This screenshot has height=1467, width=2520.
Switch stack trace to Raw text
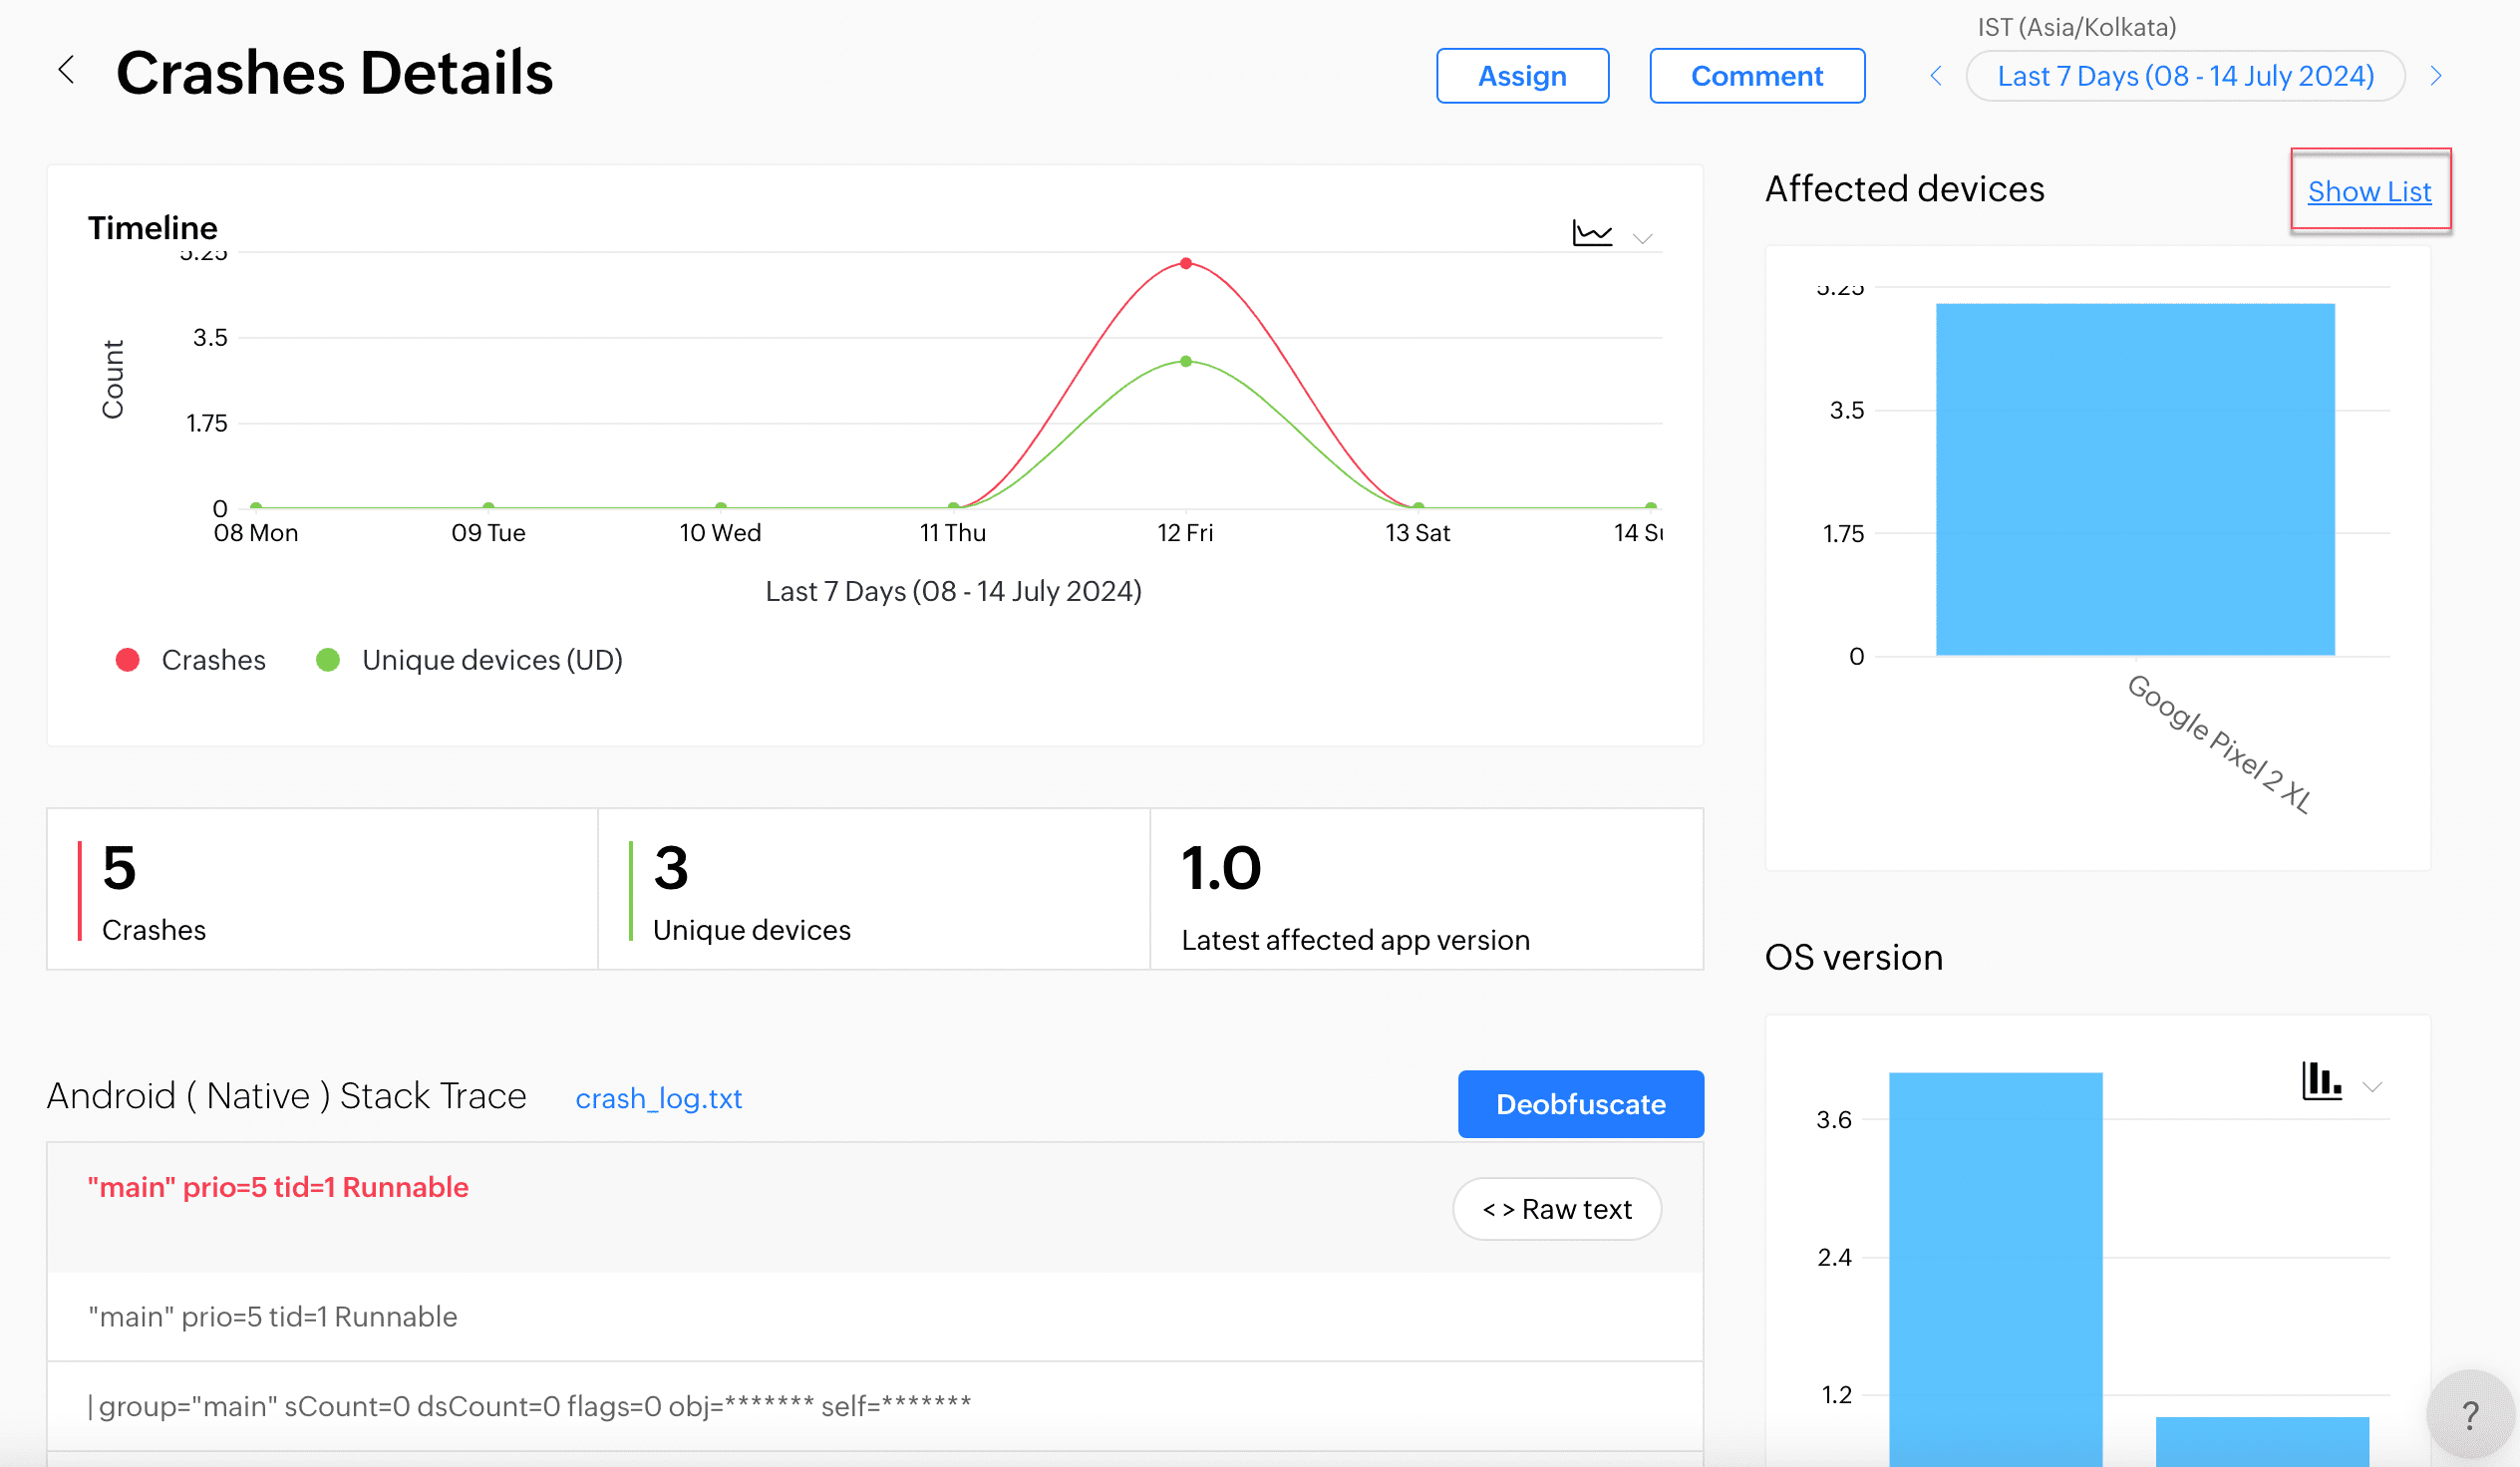pyautogui.click(x=1556, y=1209)
